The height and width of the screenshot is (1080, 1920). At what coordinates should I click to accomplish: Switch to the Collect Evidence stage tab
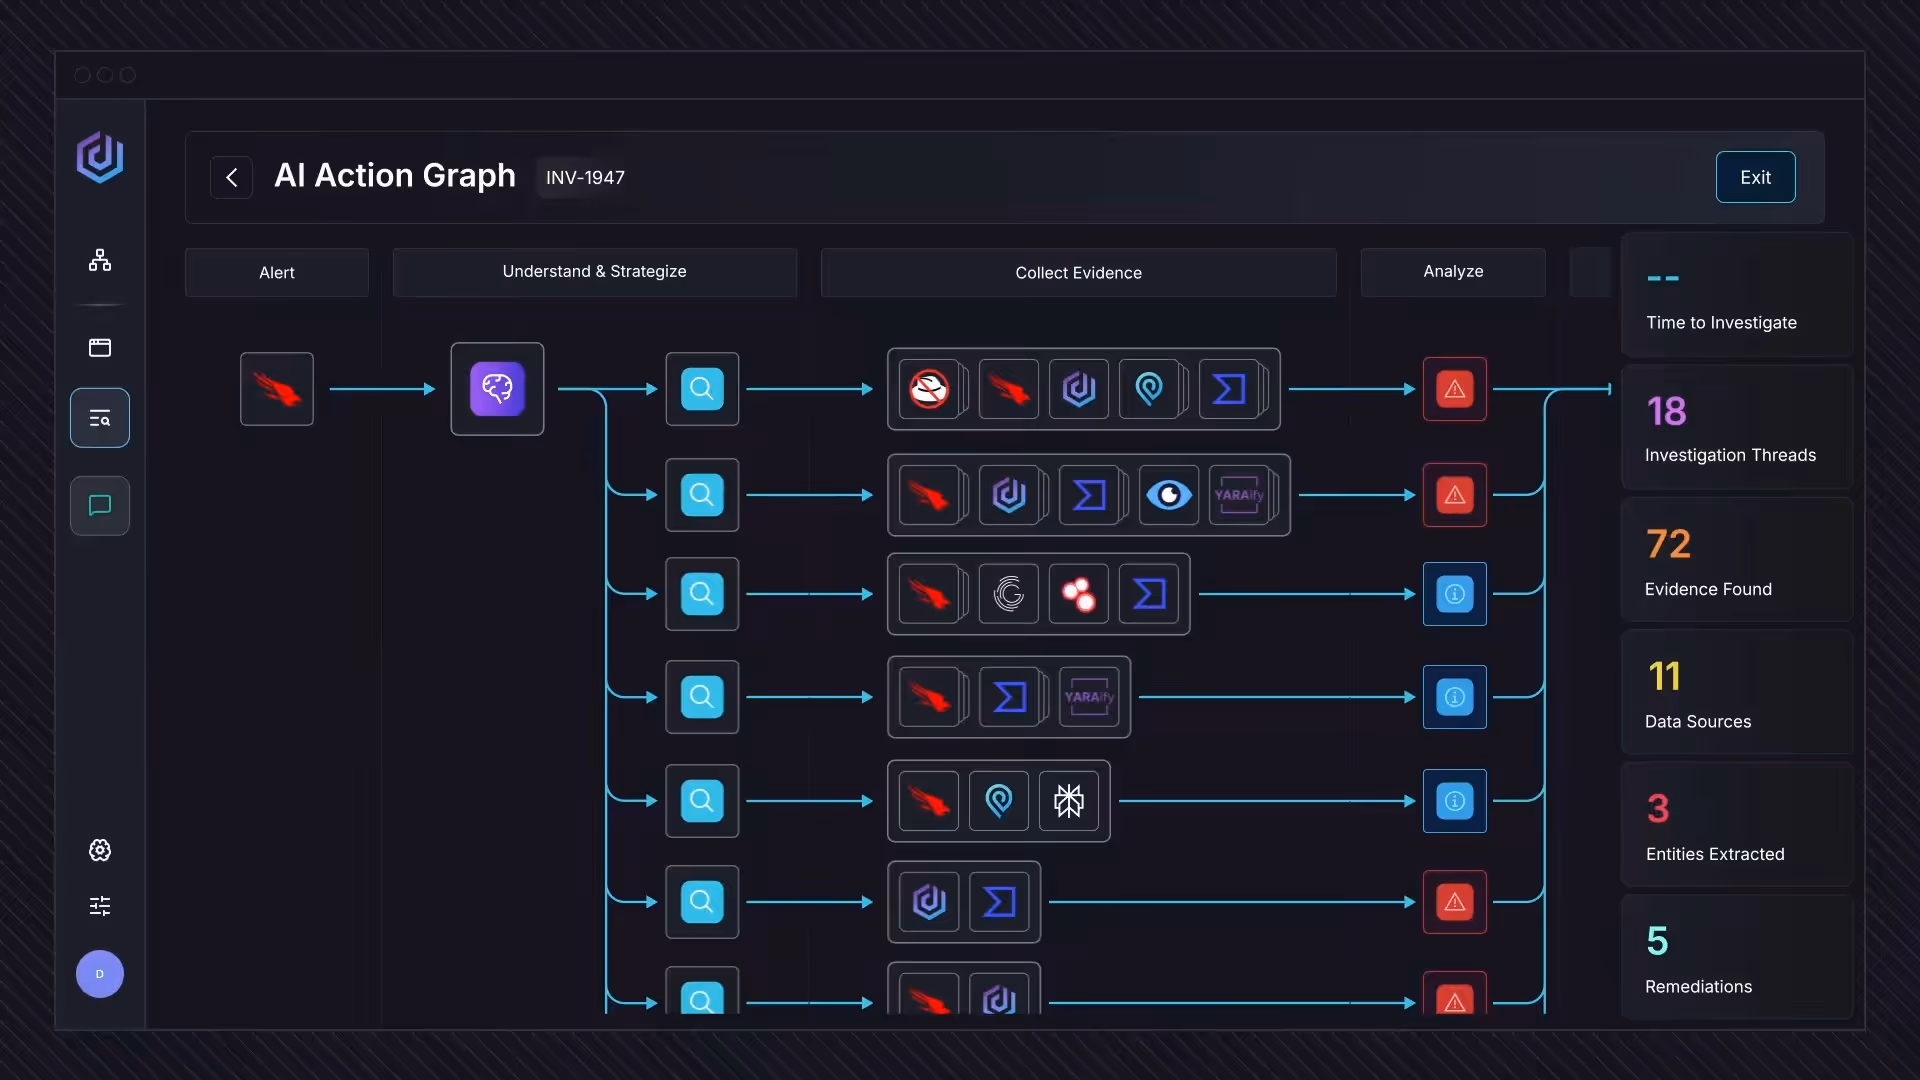tap(1077, 272)
